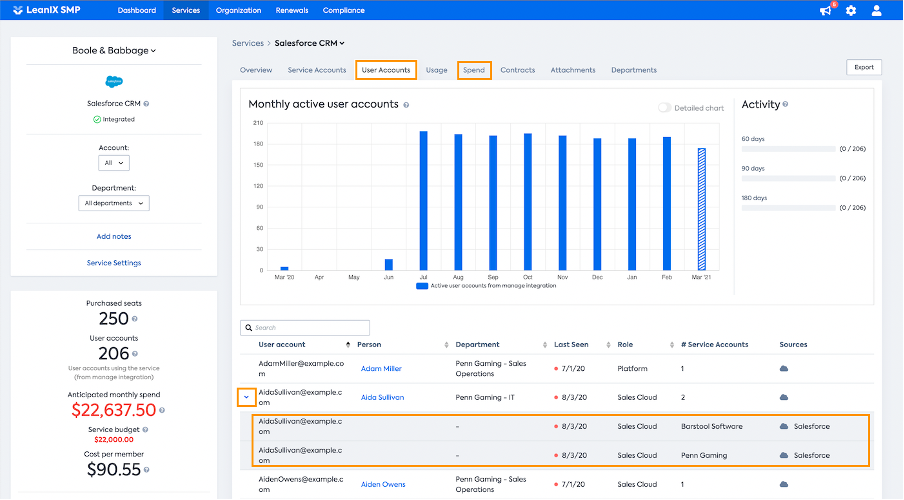Click the 180 days activity bar

788,208
